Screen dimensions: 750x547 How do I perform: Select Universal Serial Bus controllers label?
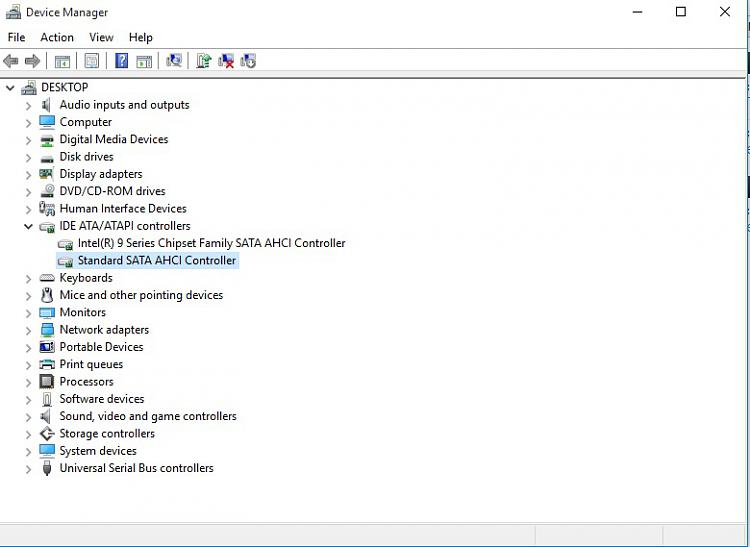point(137,468)
